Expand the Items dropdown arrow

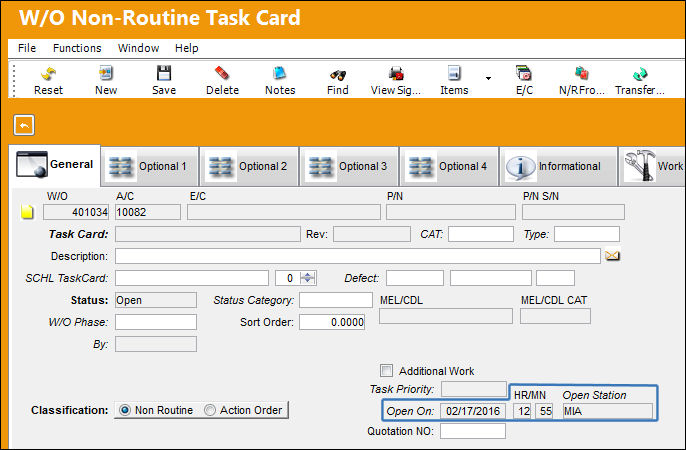point(488,78)
